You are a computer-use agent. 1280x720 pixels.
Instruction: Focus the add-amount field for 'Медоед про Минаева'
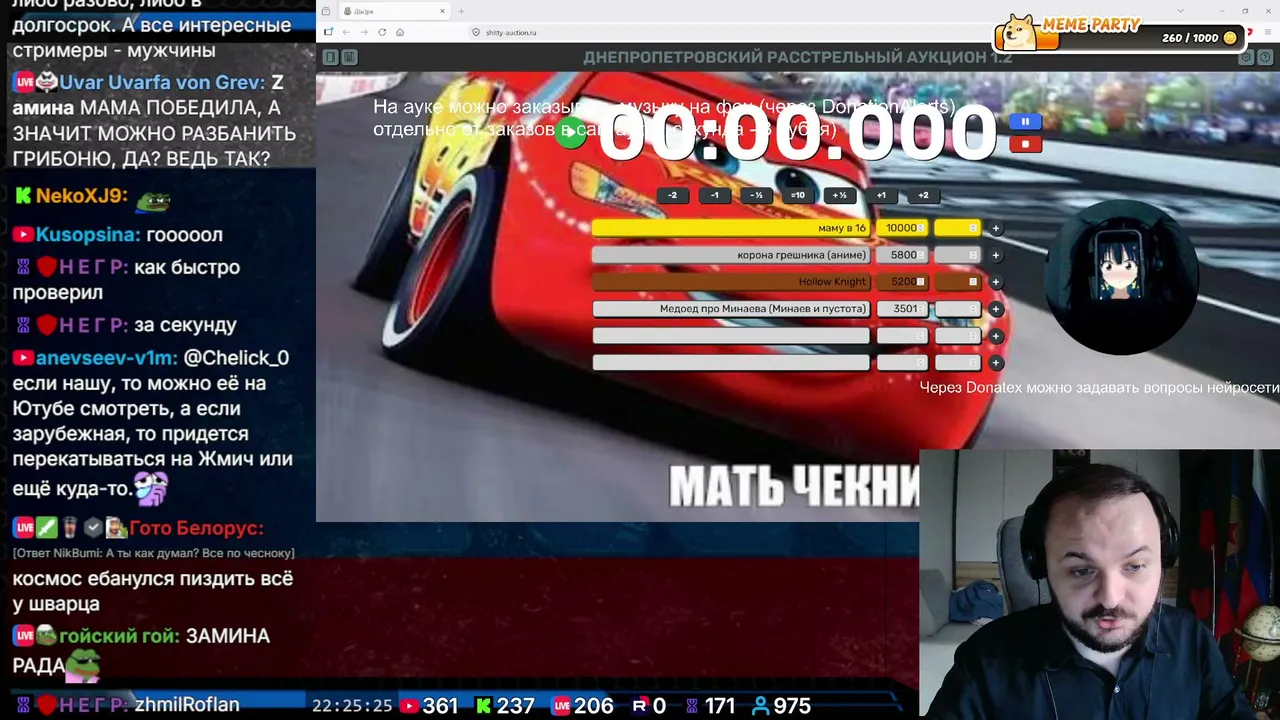(x=958, y=309)
